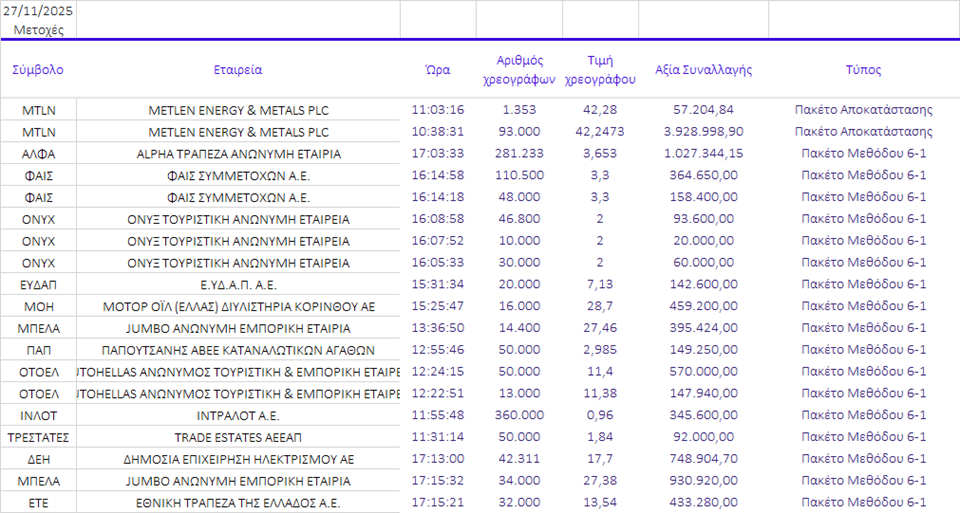Select Πακέτο Αποκατάστασης in the 11:03:16 row
960x513 pixels.
pos(864,110)
